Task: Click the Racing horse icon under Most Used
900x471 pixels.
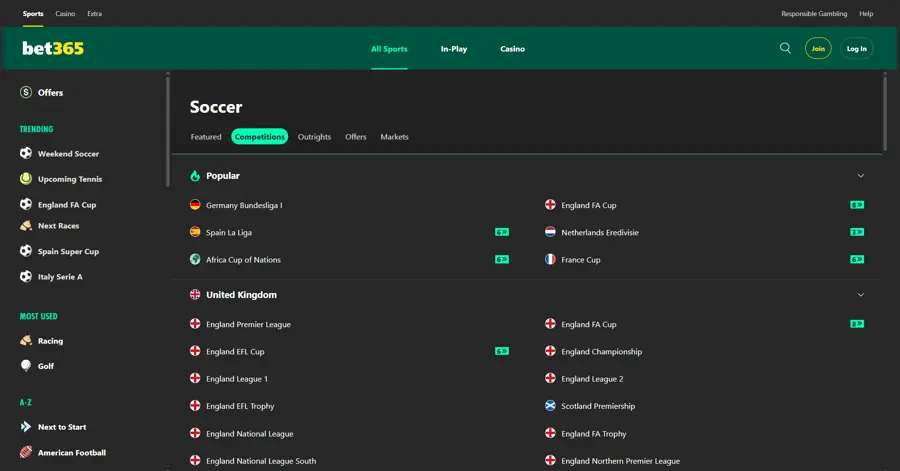Action: pos(26,340)
